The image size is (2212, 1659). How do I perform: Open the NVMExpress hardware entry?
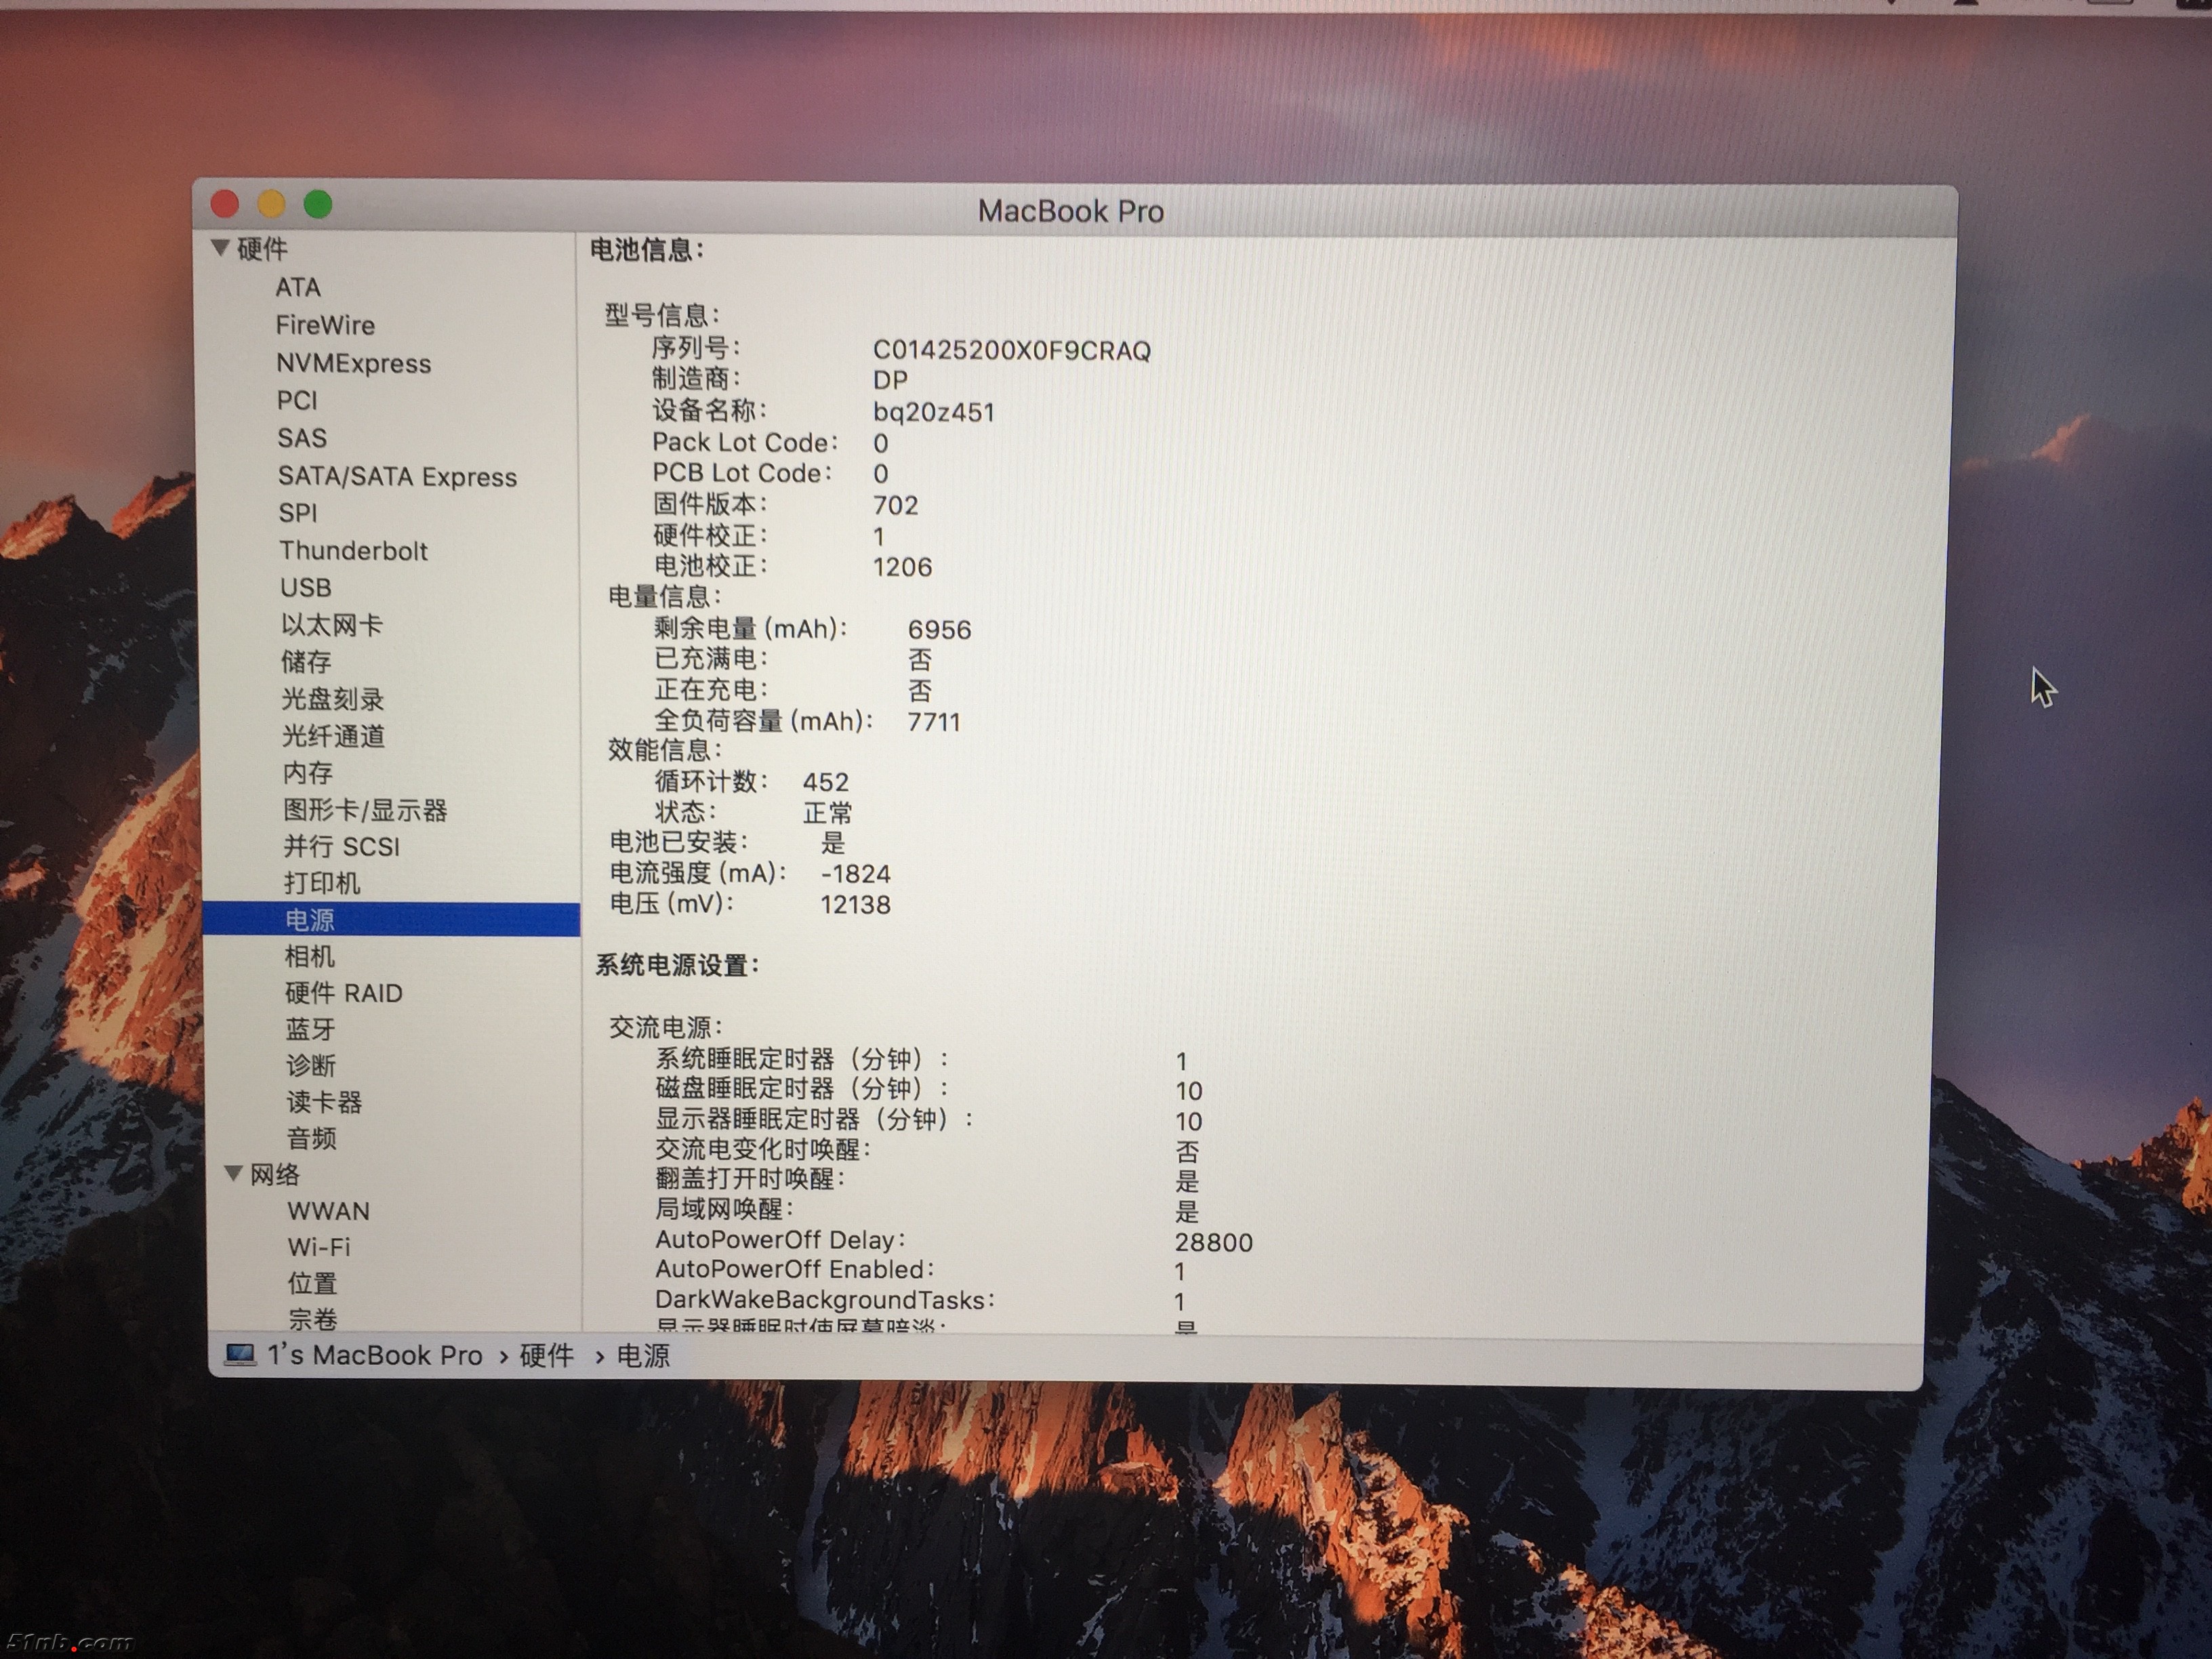(x=354, y=363)
